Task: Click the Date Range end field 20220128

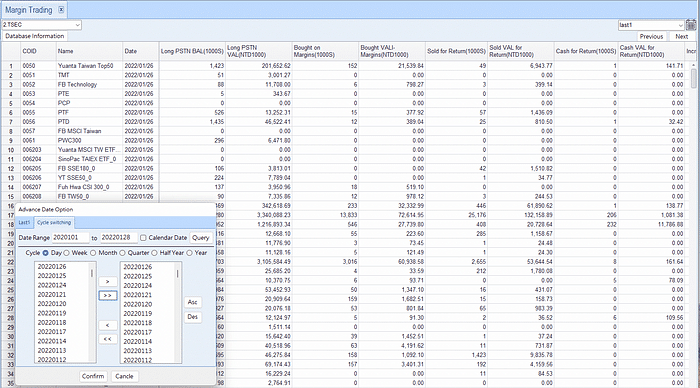Action: [119, 238]
